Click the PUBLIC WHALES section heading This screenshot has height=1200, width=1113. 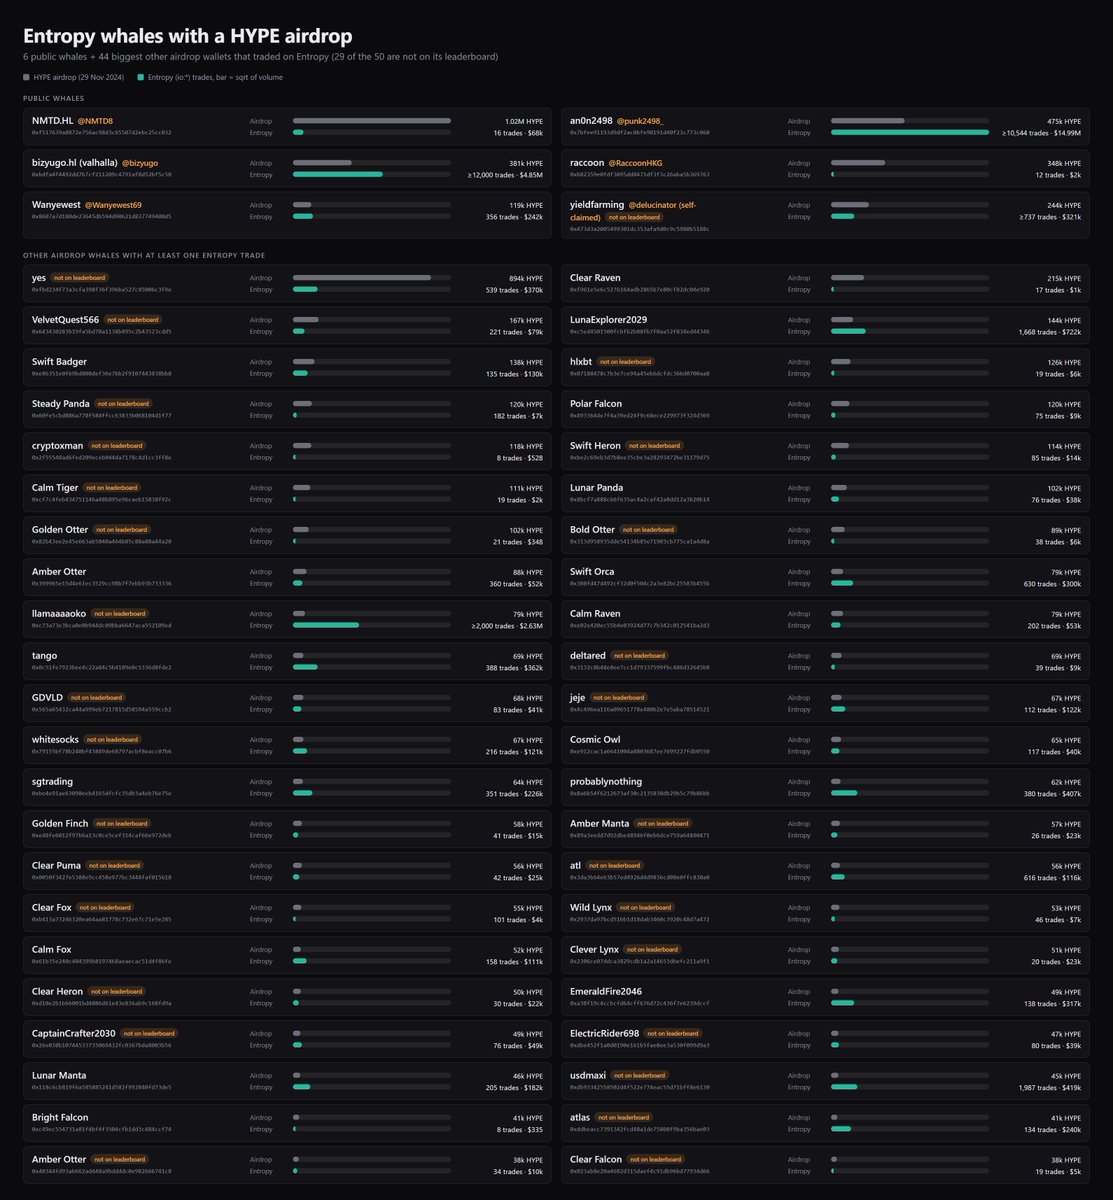54,99
